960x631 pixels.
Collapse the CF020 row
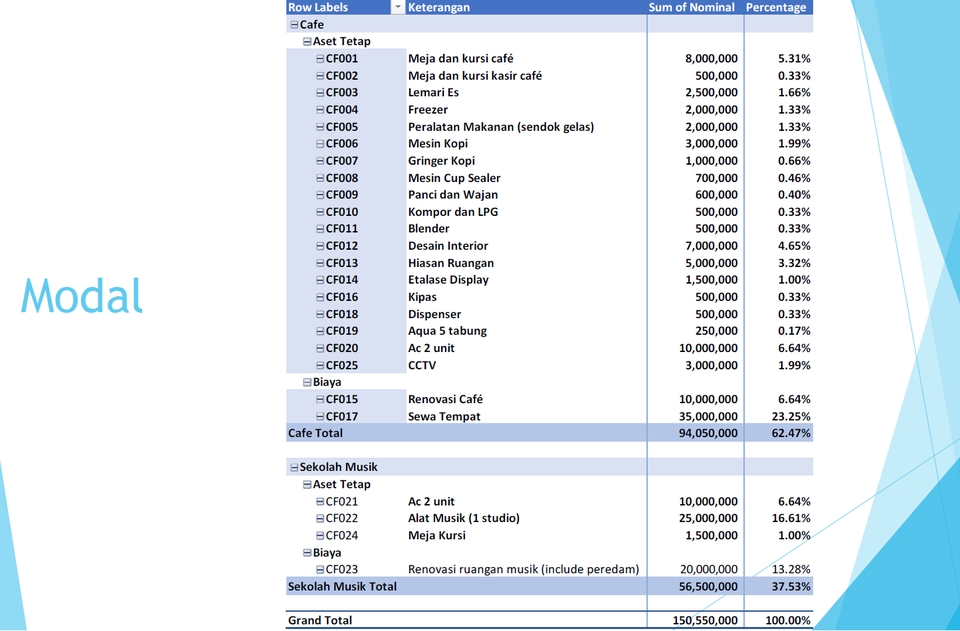pos(320,348)
